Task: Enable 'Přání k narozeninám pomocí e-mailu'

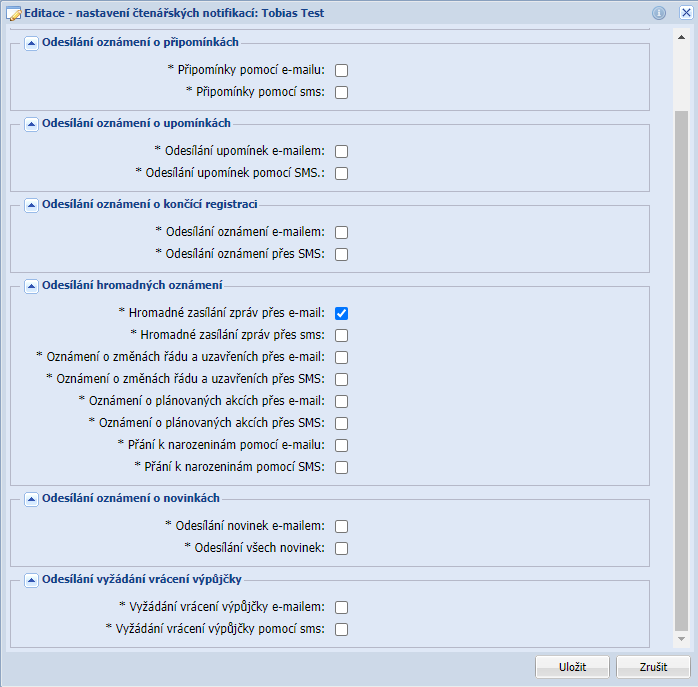Action: [x=342, y=445]
